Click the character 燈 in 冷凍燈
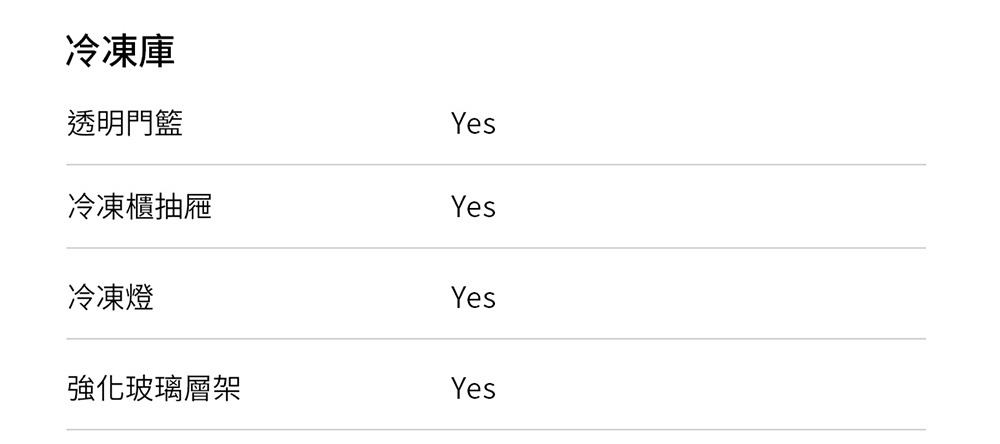Screen dimensions: 1000x444 pyautogui.click(x=140, y=297)
